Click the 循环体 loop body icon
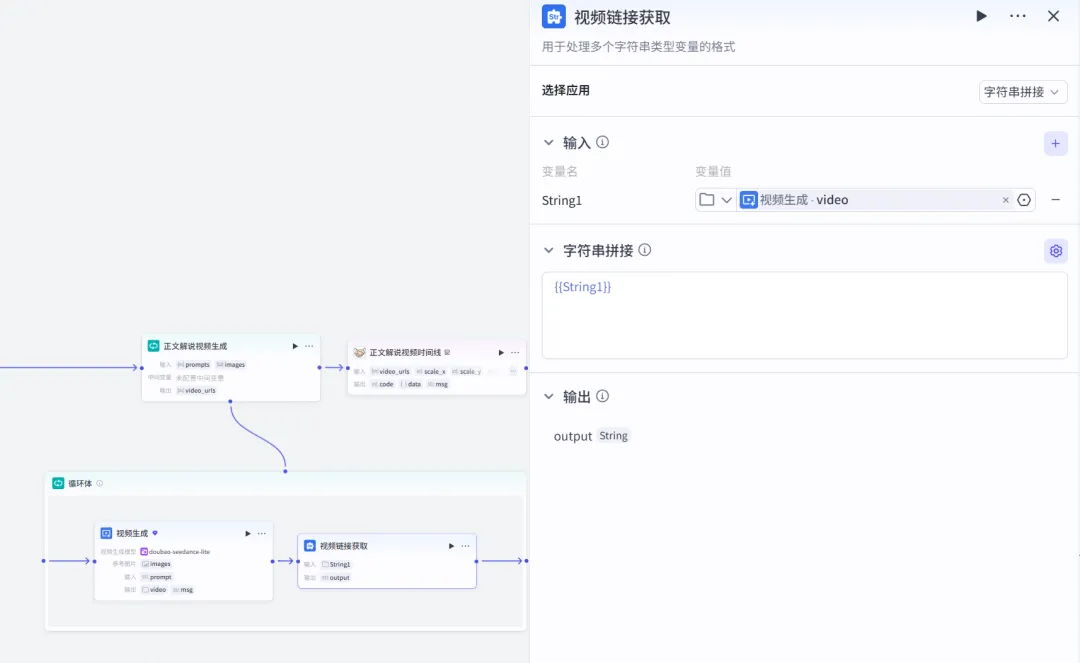 pos(58,483)
